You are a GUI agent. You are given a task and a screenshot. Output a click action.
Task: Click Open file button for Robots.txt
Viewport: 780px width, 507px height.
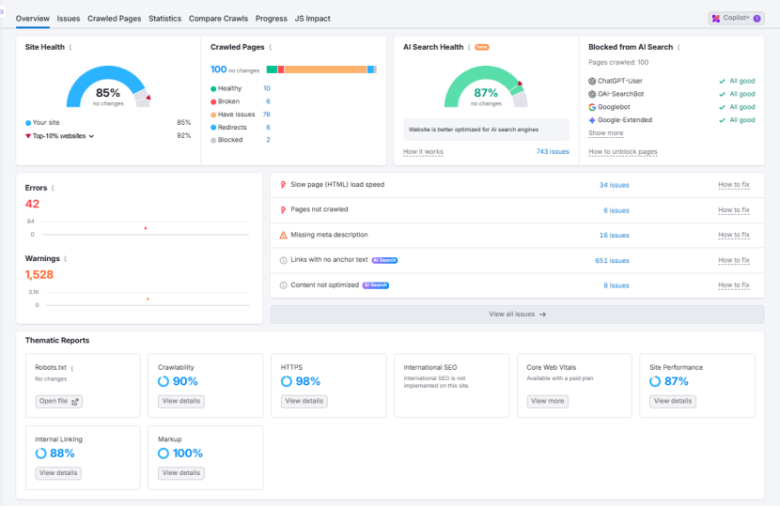point(59,401)
